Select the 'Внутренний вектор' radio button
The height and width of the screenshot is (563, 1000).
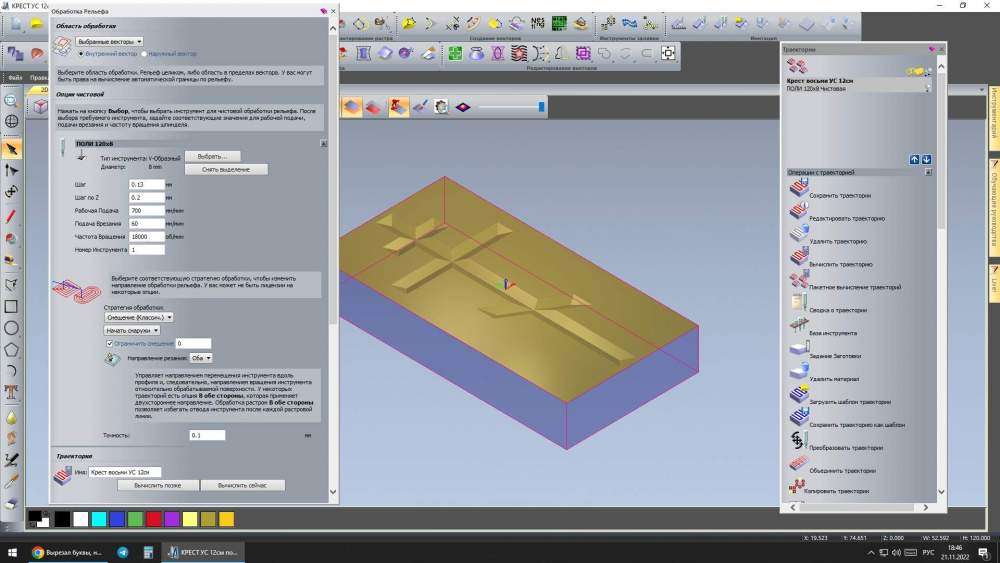(x=80, y=53)
